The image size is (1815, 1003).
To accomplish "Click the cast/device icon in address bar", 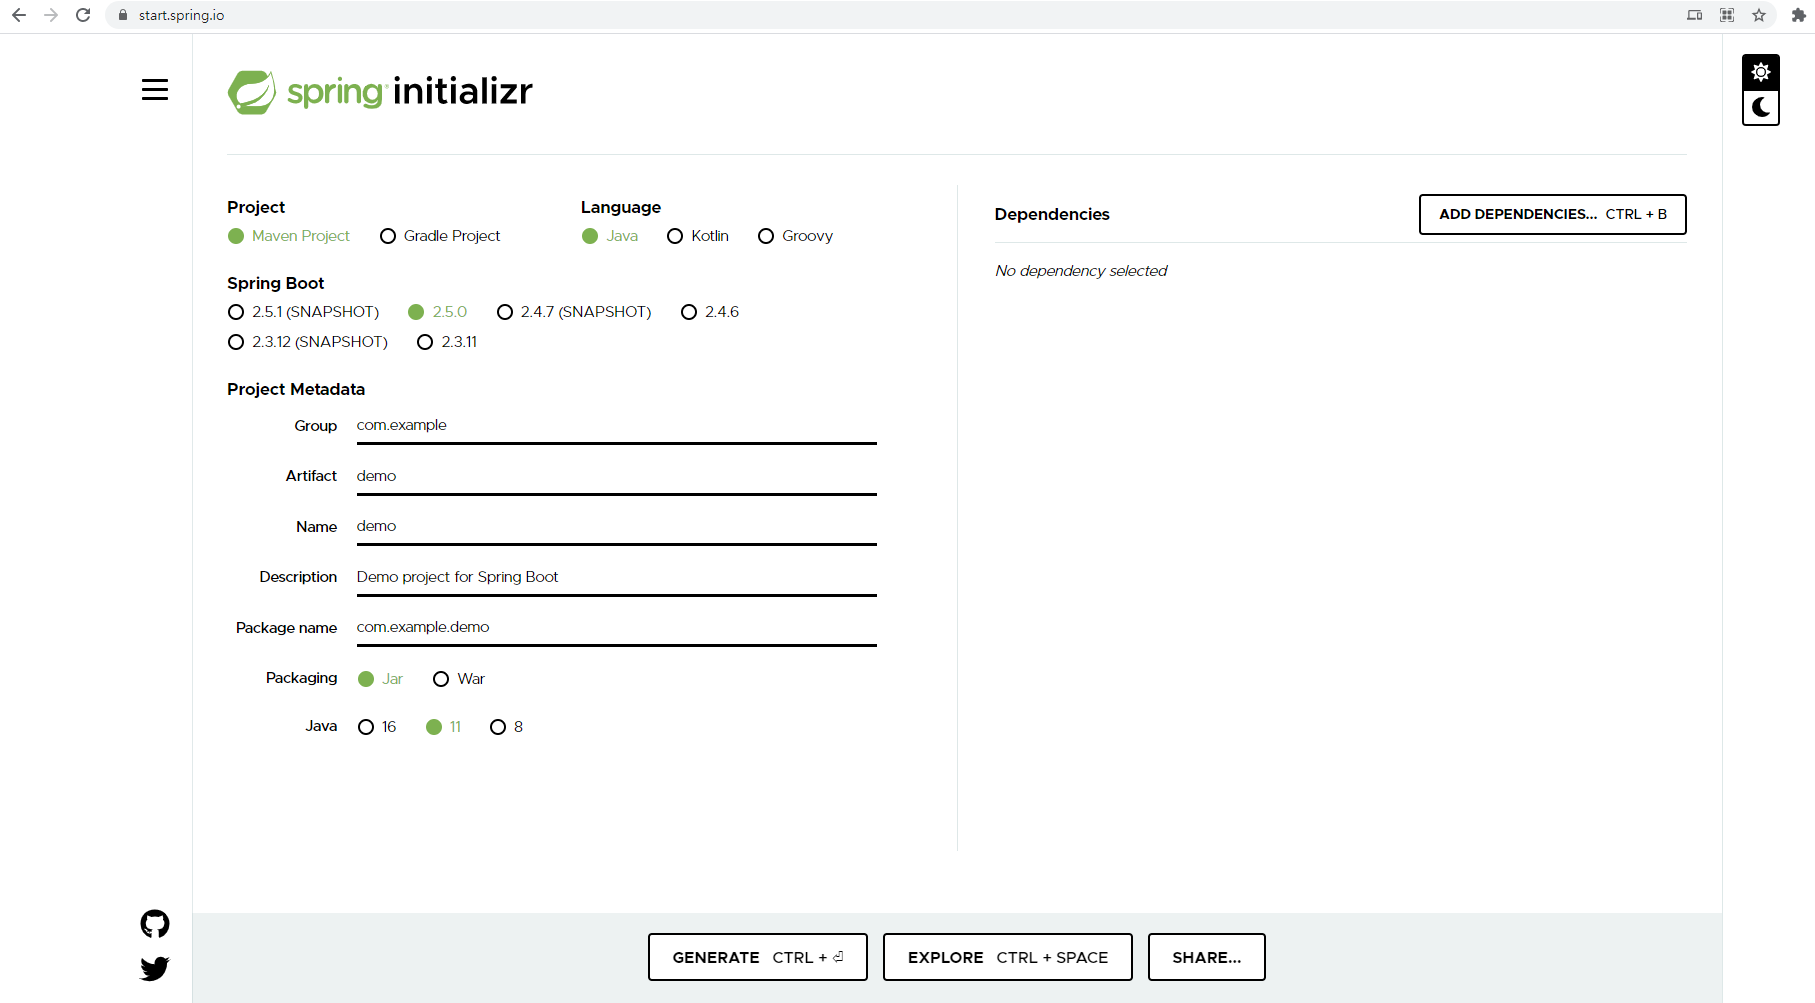I will point(1694,15).
